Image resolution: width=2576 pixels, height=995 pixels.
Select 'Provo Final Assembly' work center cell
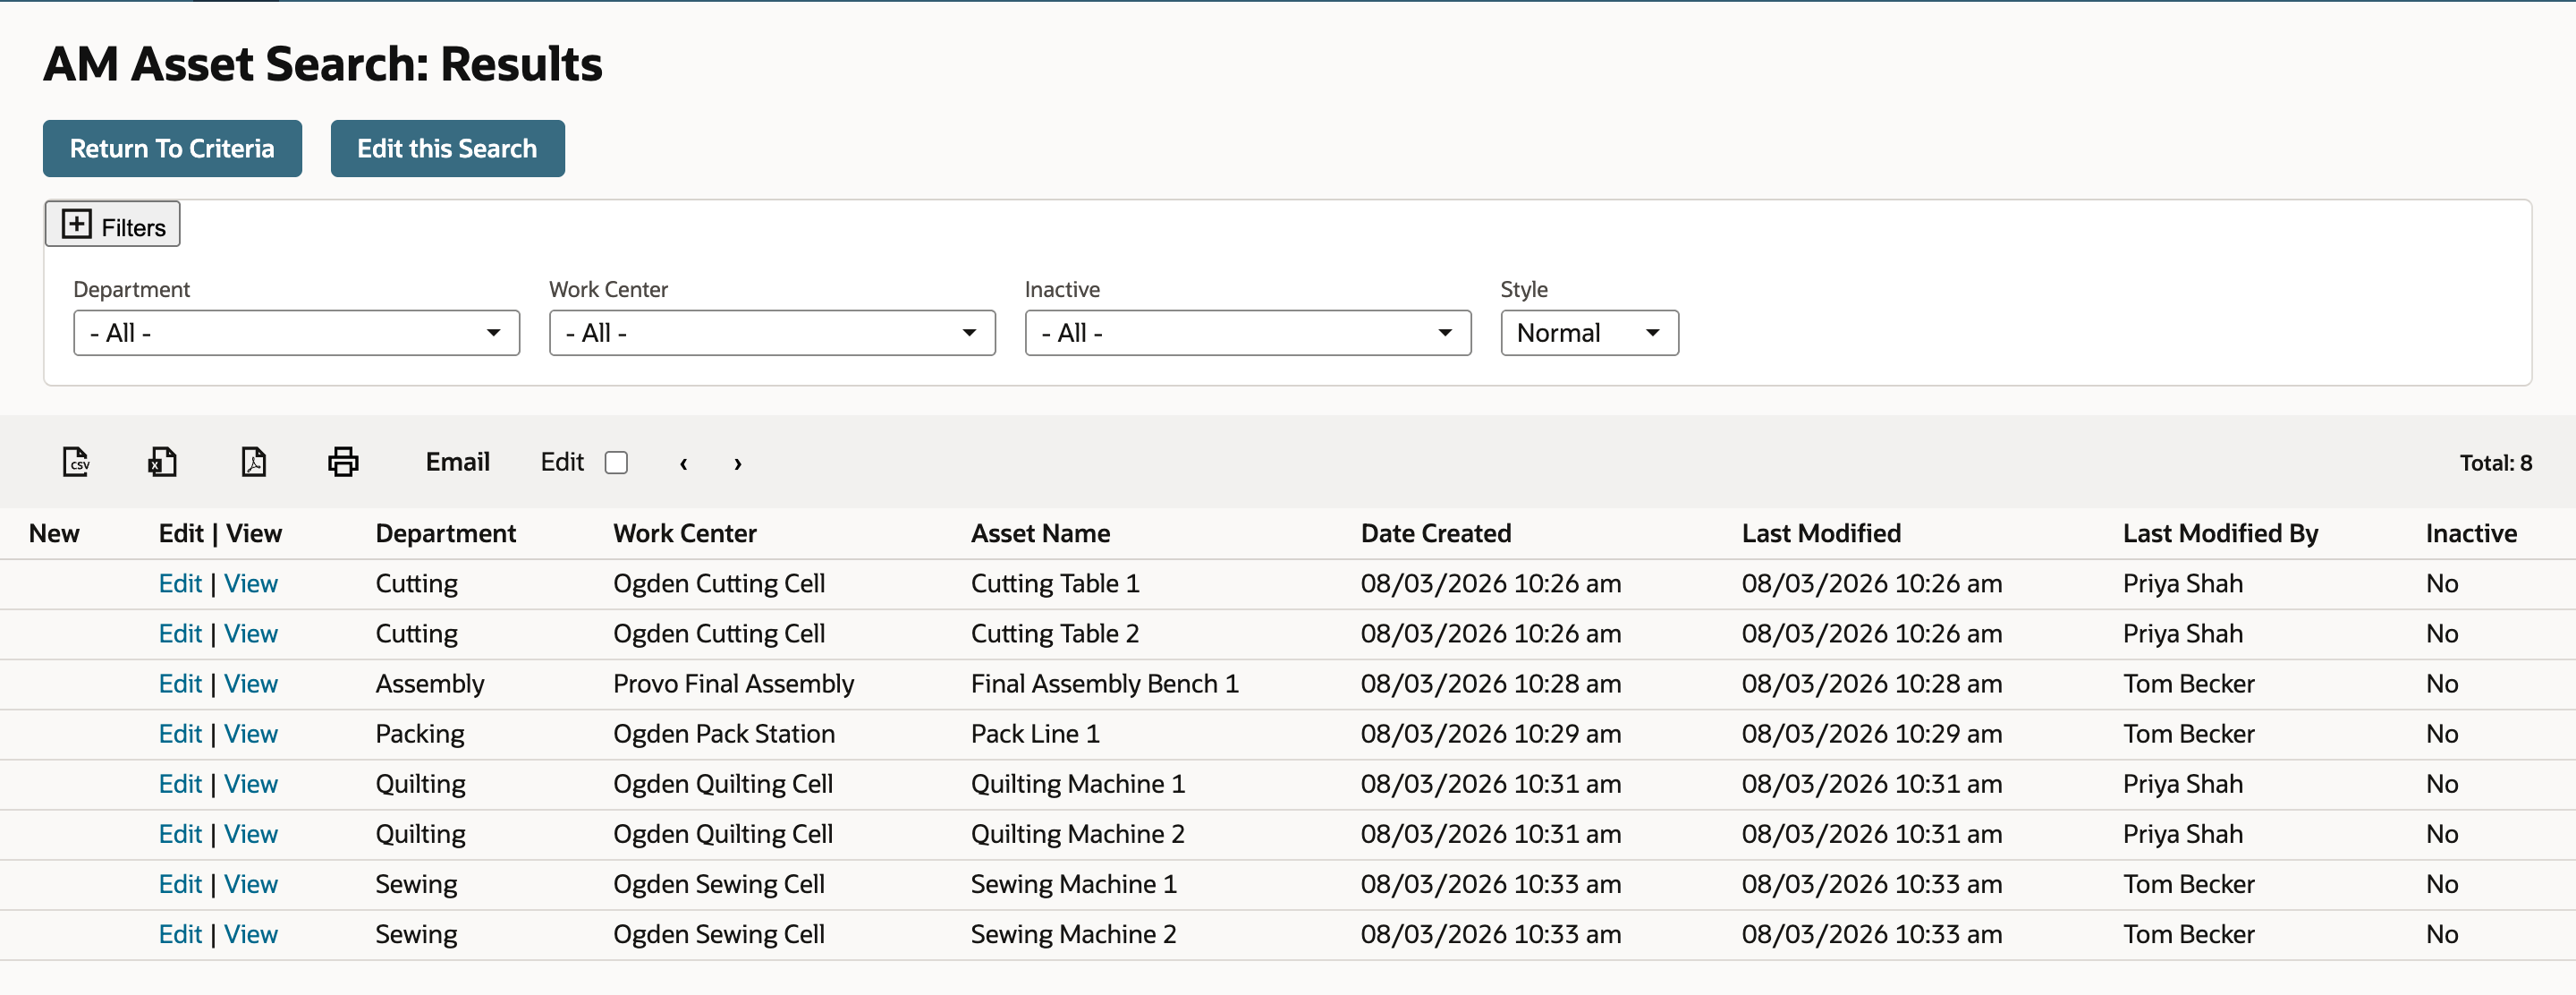[x=733, y=684]
